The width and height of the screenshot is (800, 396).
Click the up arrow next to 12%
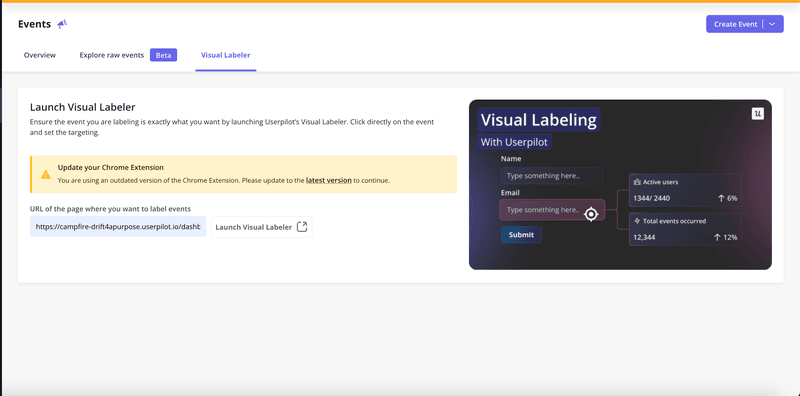pos(717,237)
